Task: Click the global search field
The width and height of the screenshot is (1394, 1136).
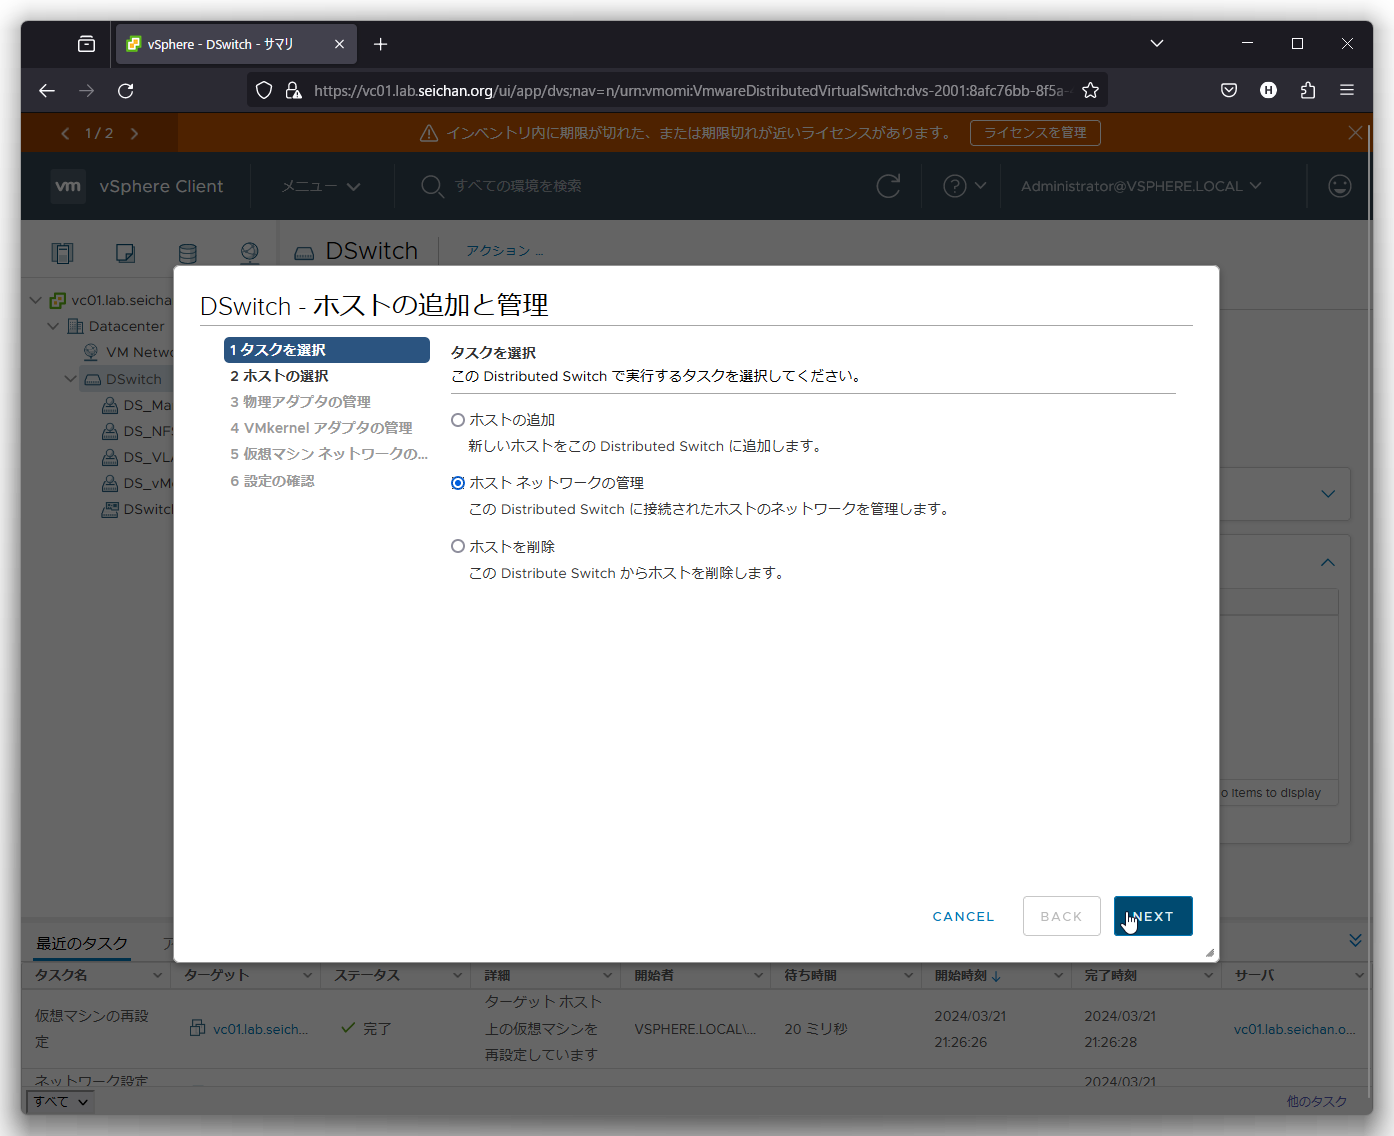Action: [518, 186]
